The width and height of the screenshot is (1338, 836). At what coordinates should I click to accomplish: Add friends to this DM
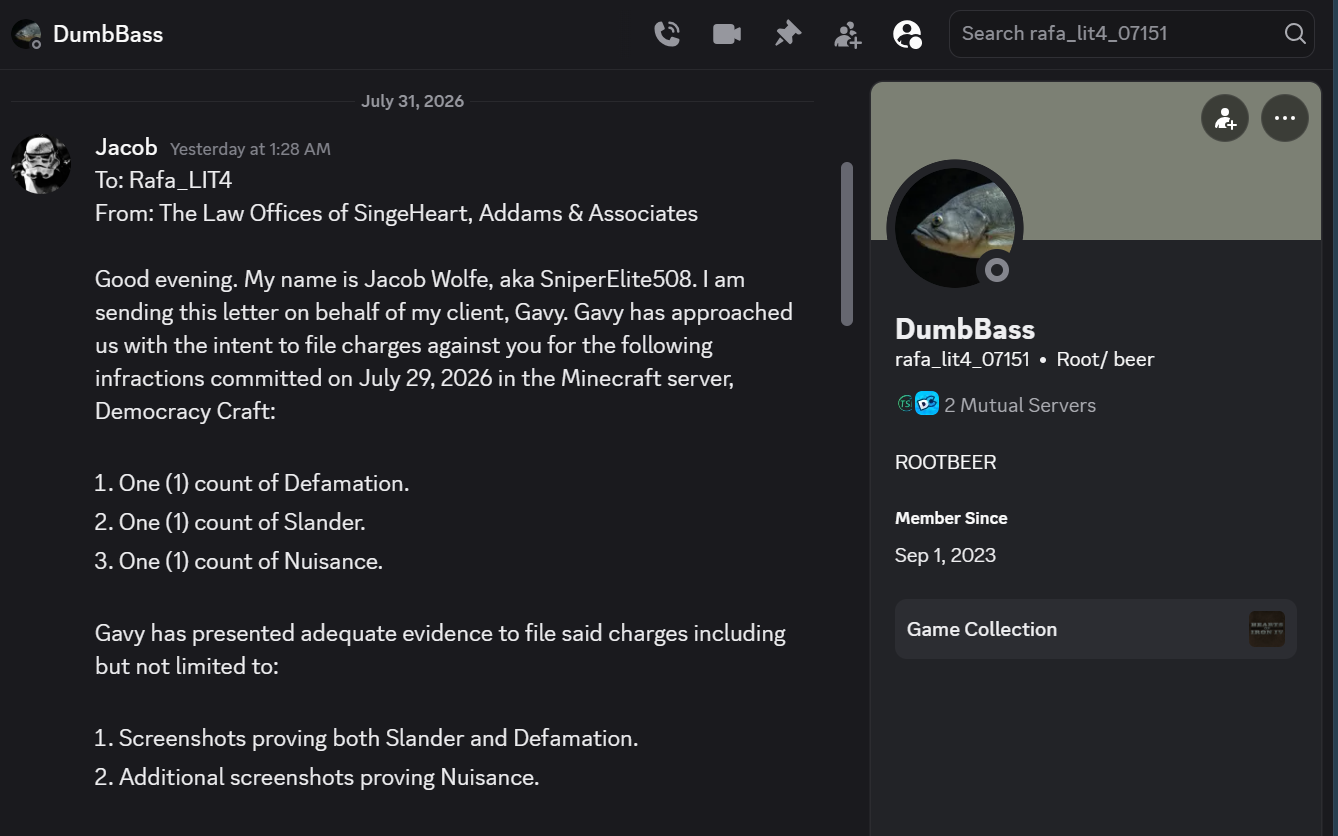tap(848, 34)
